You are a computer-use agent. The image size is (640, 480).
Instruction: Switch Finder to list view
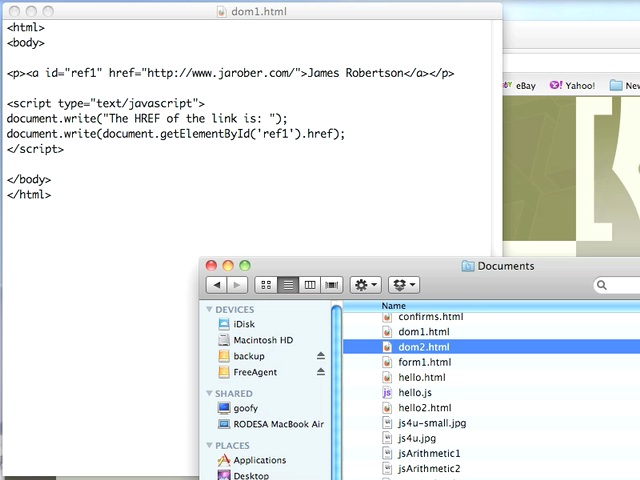click(x=288, y=285)
